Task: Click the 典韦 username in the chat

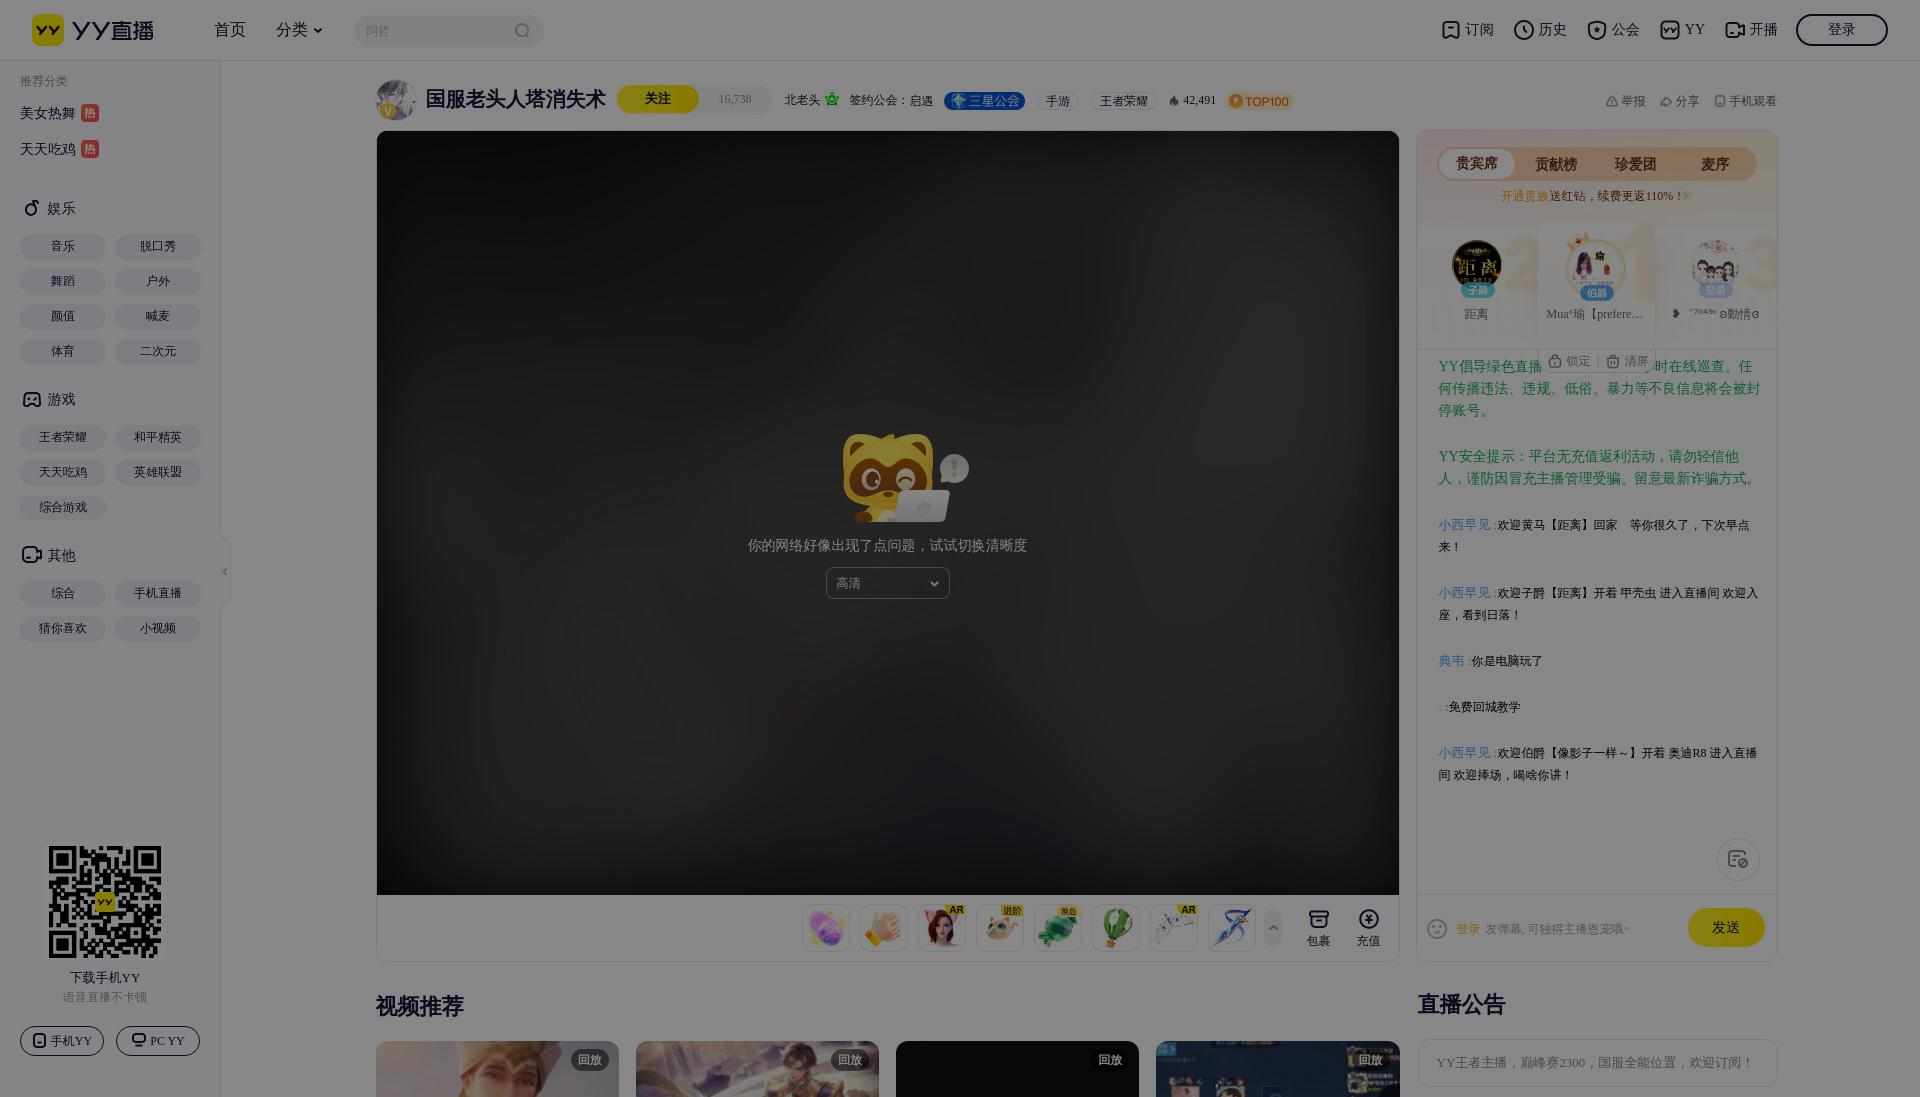Action: pos(1452,661)
